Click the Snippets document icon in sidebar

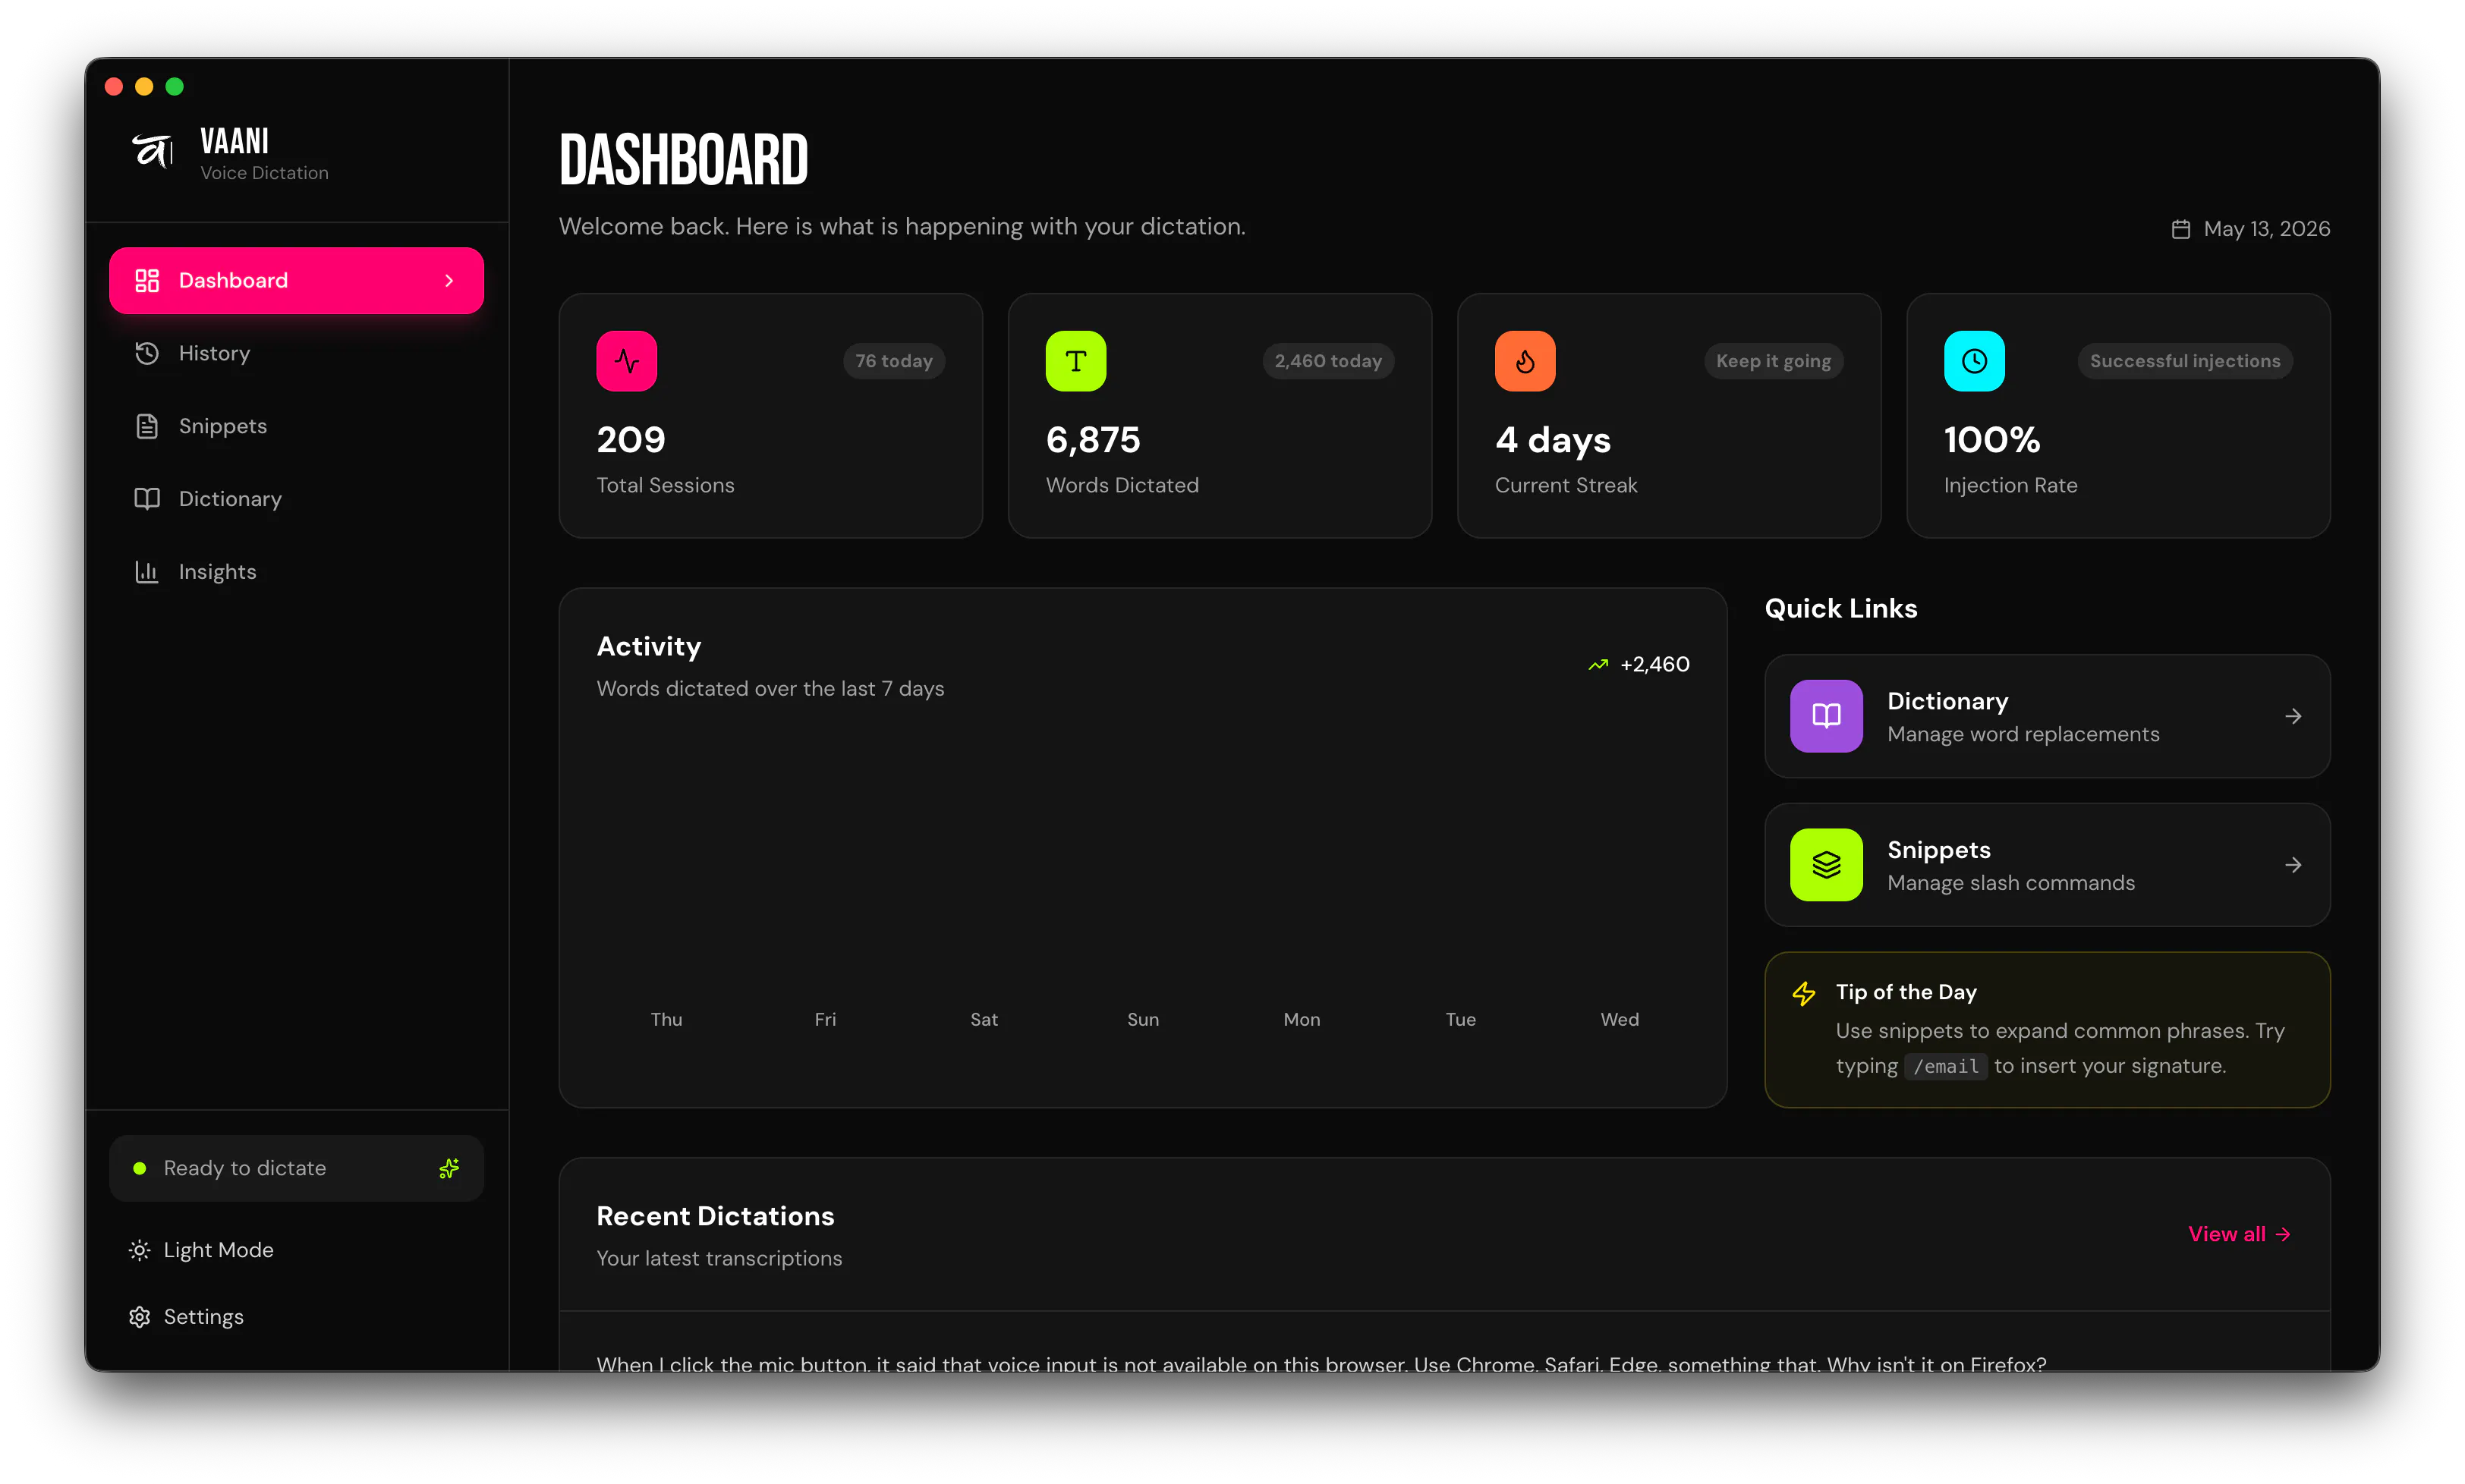(x=147, y=426)
